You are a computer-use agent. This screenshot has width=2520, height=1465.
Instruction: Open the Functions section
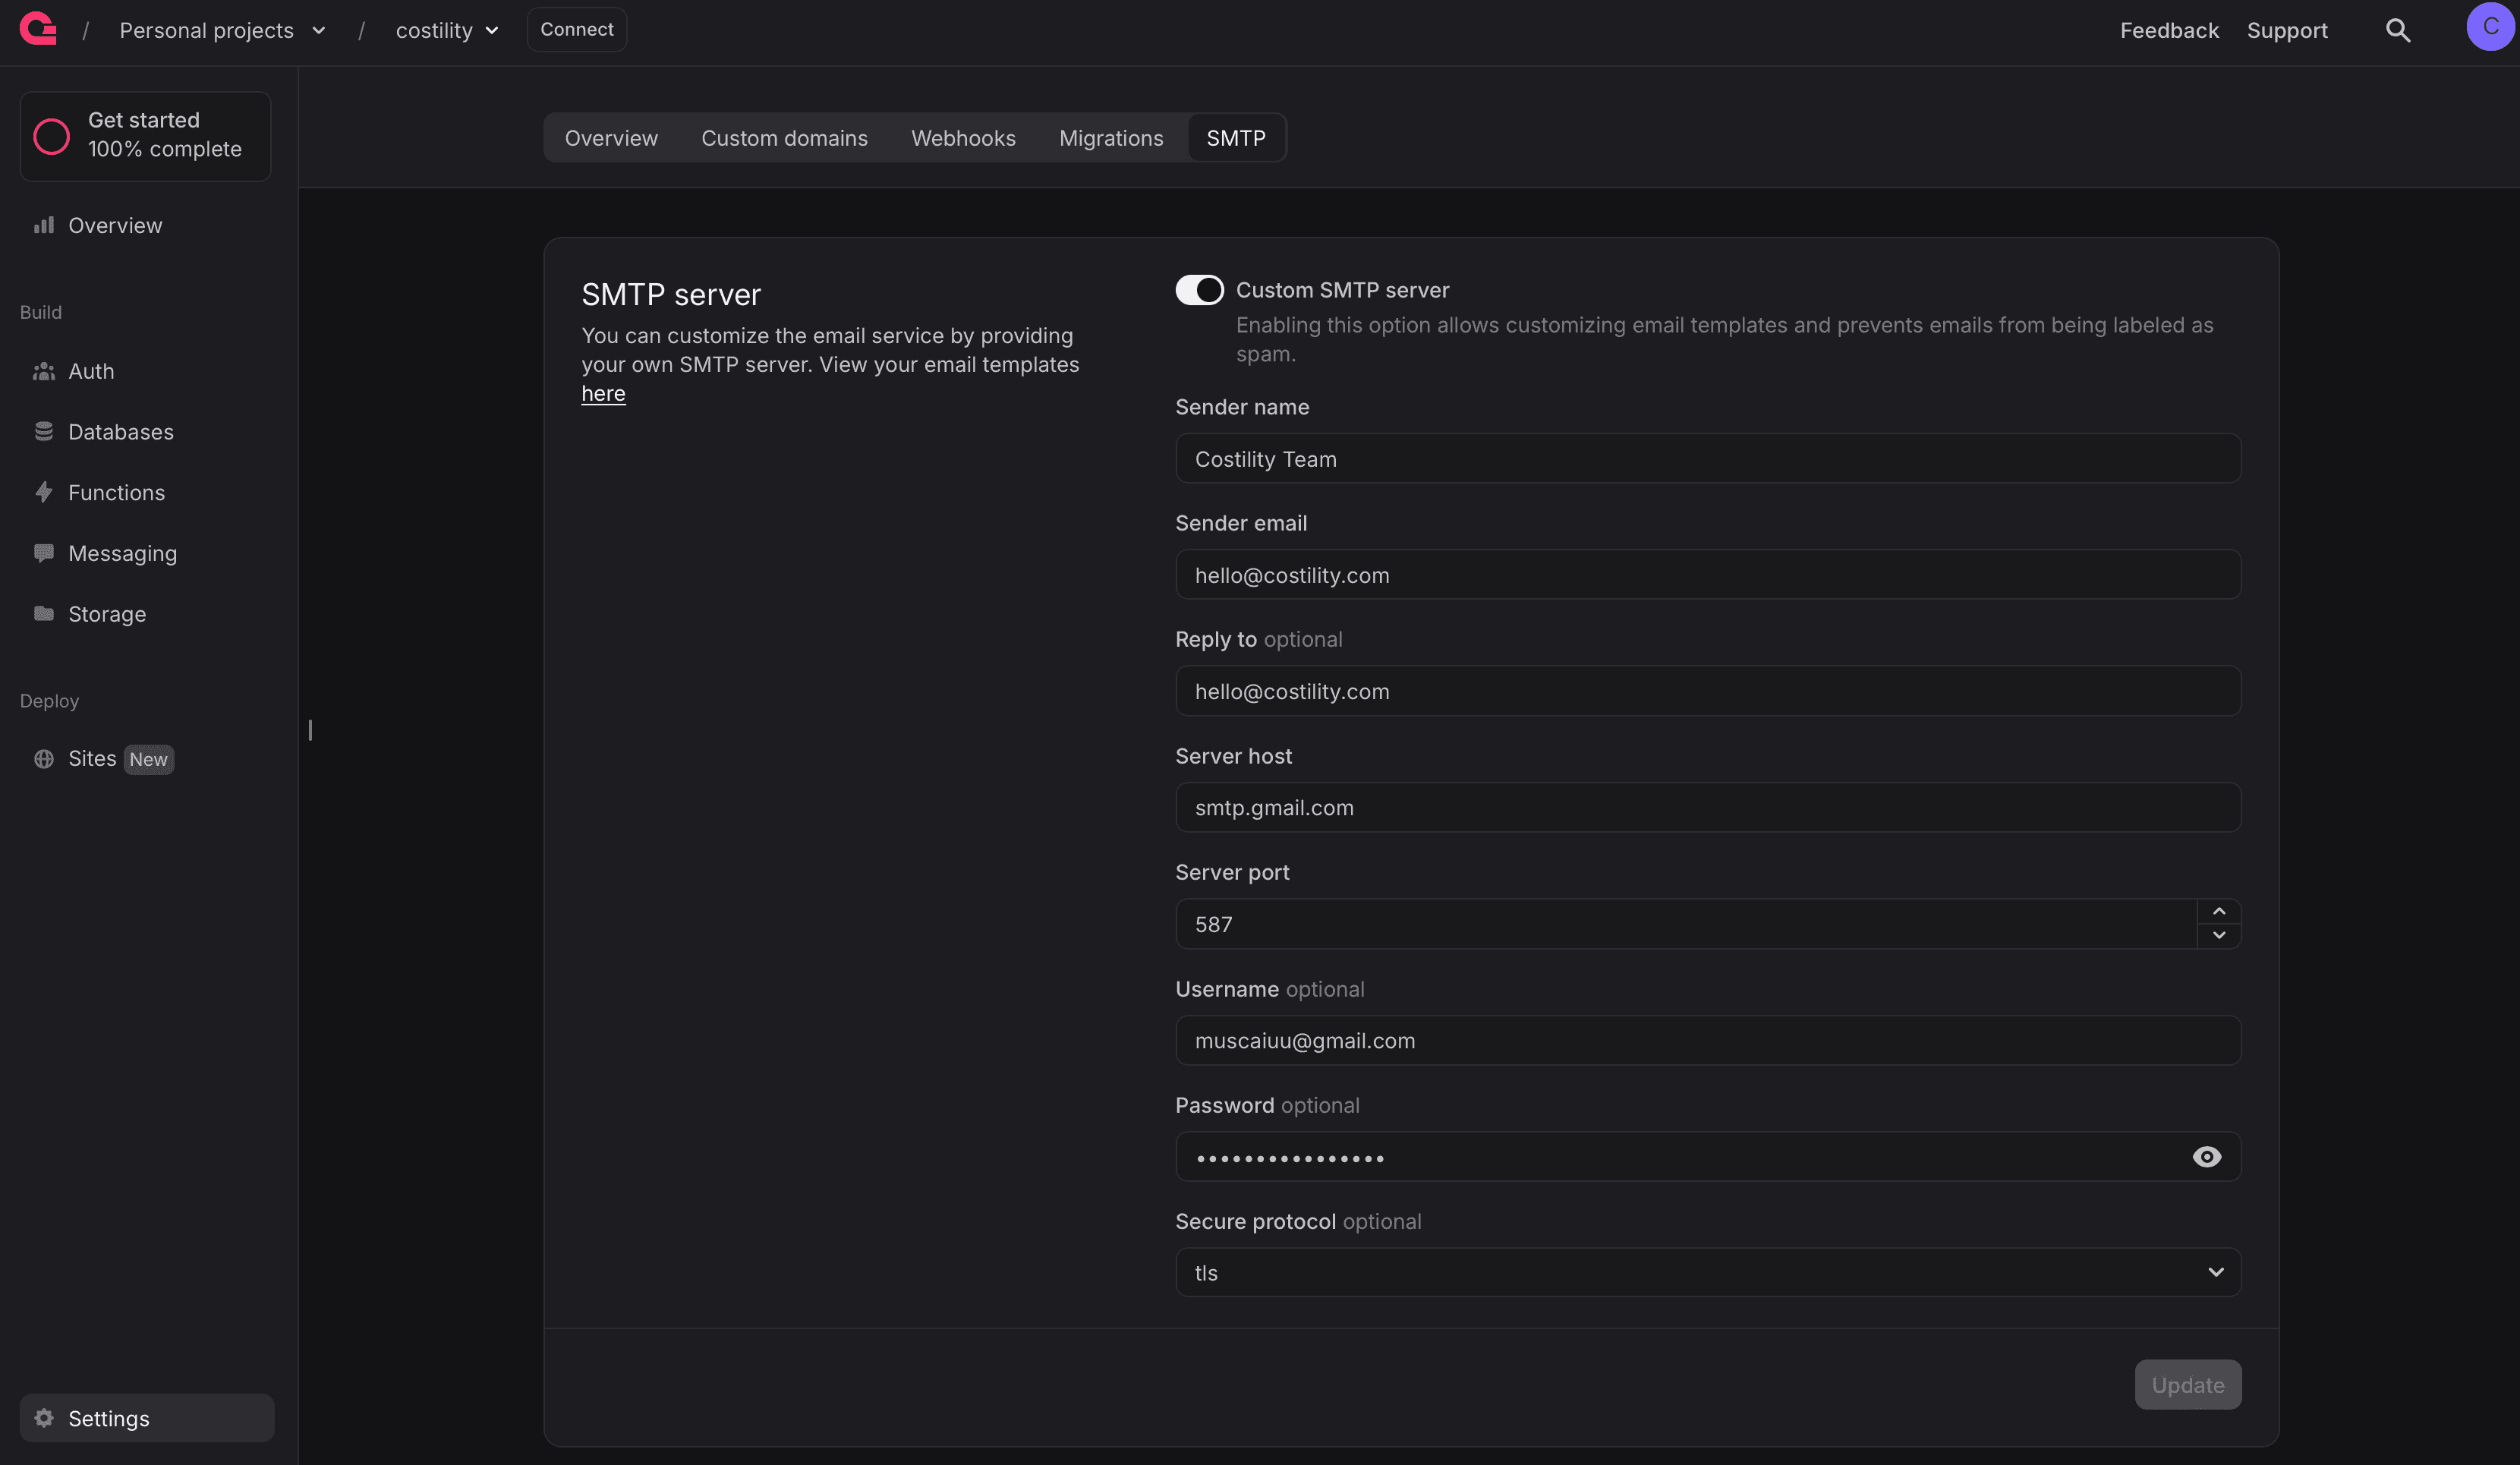[117, 492]
